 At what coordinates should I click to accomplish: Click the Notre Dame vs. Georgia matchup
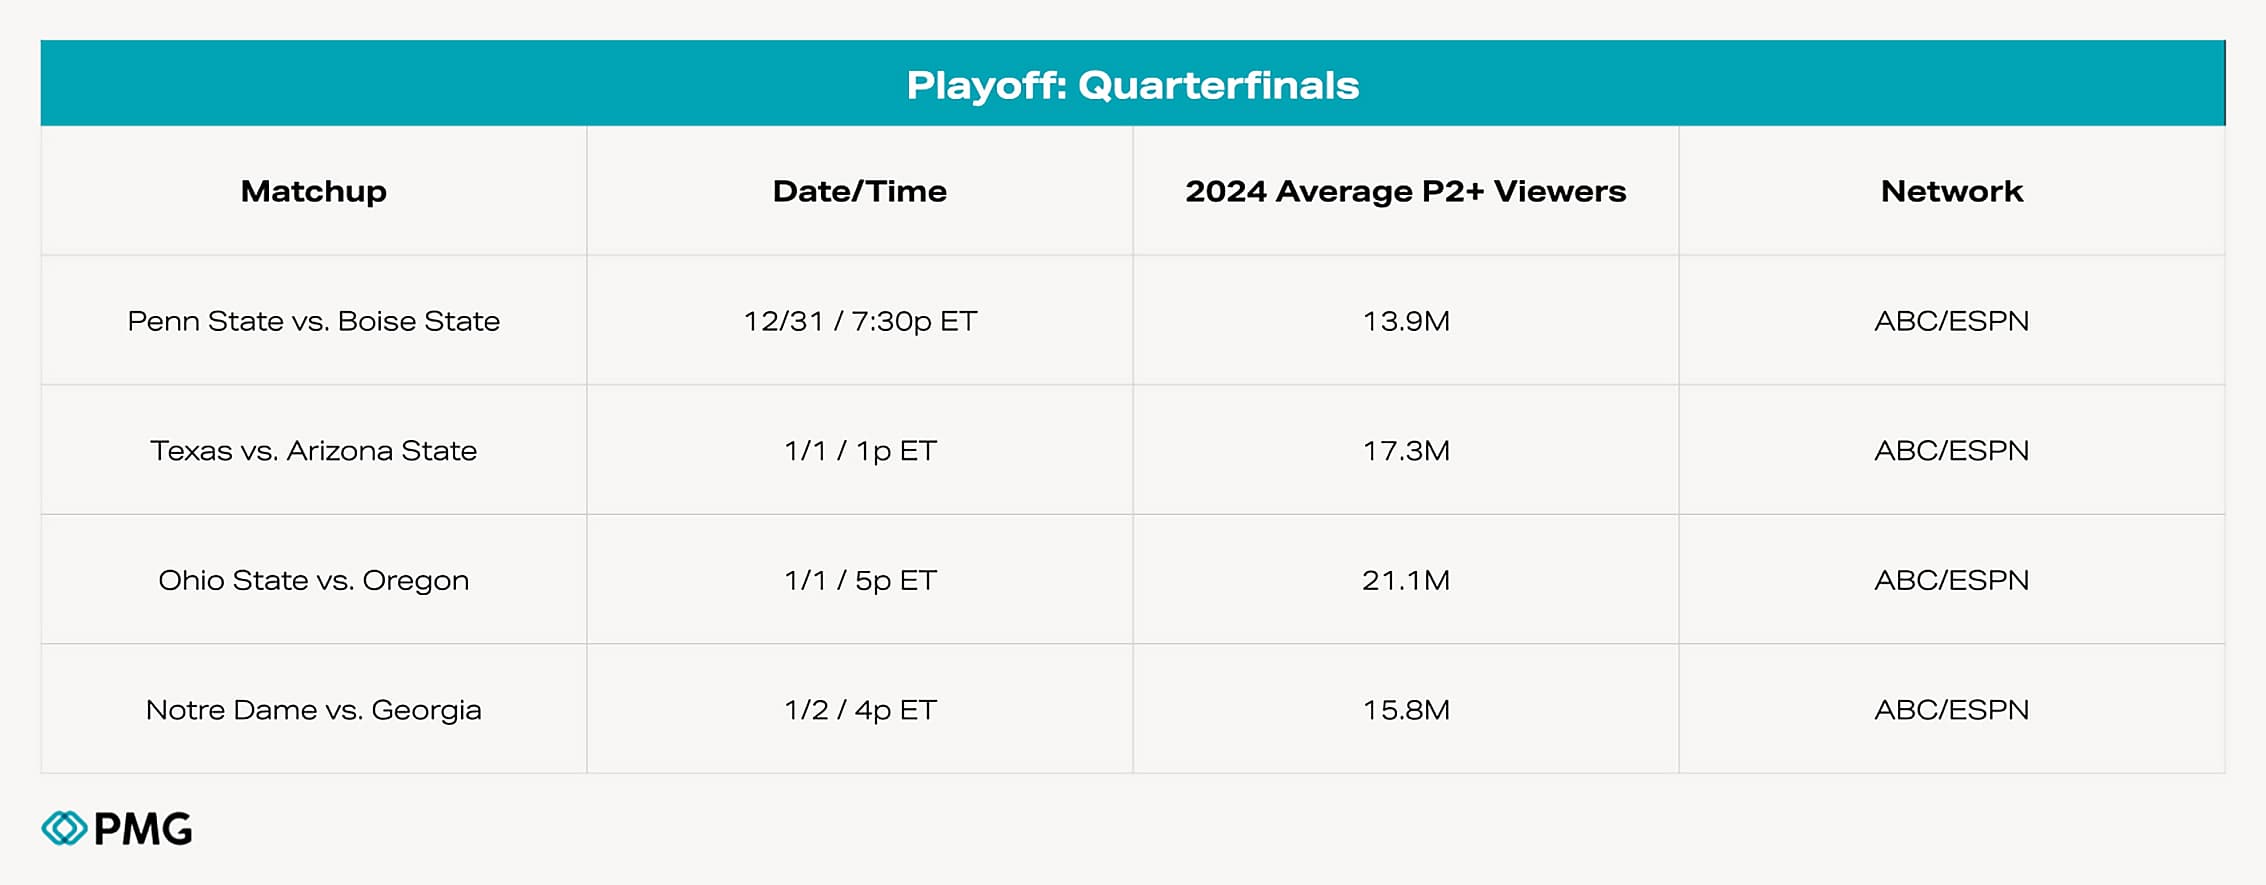tap(313, 710)
